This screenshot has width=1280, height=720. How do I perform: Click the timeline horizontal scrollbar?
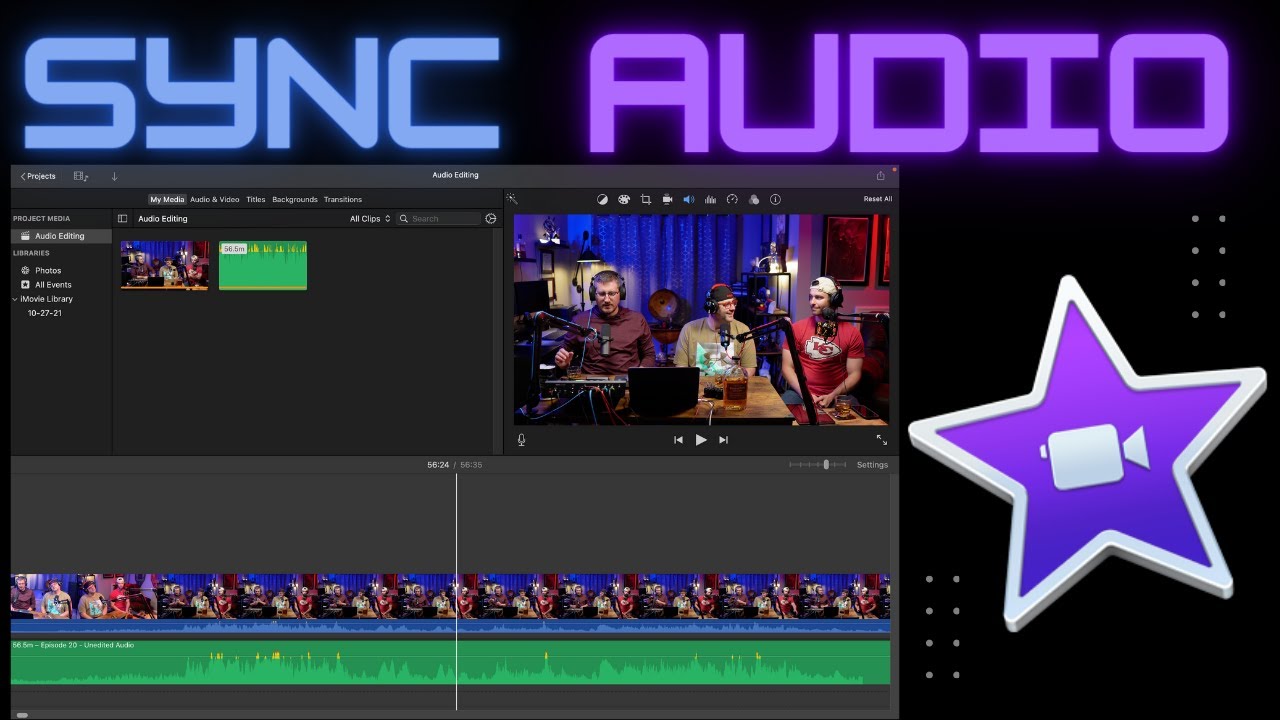(22, 714)
